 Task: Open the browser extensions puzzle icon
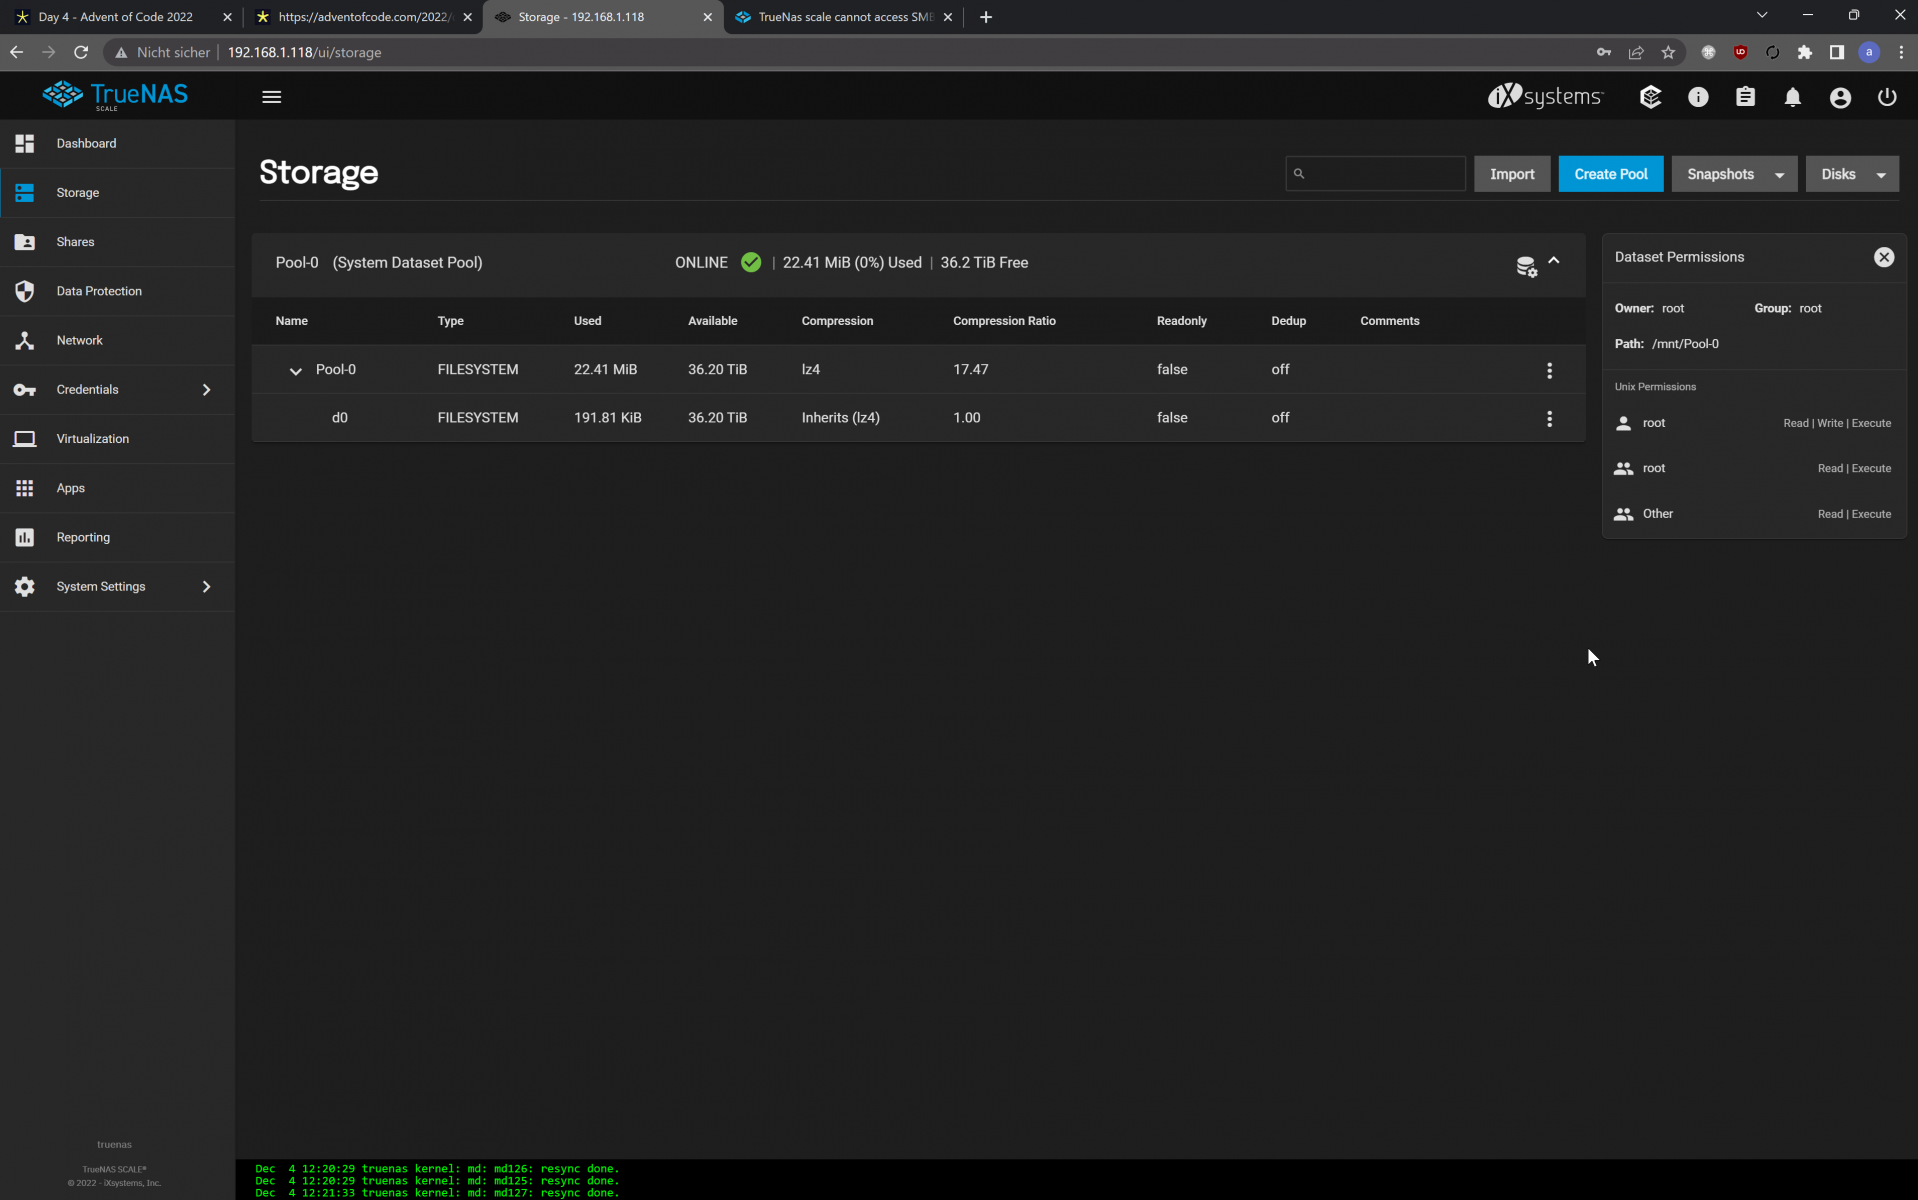click(x=1805, y=53)
